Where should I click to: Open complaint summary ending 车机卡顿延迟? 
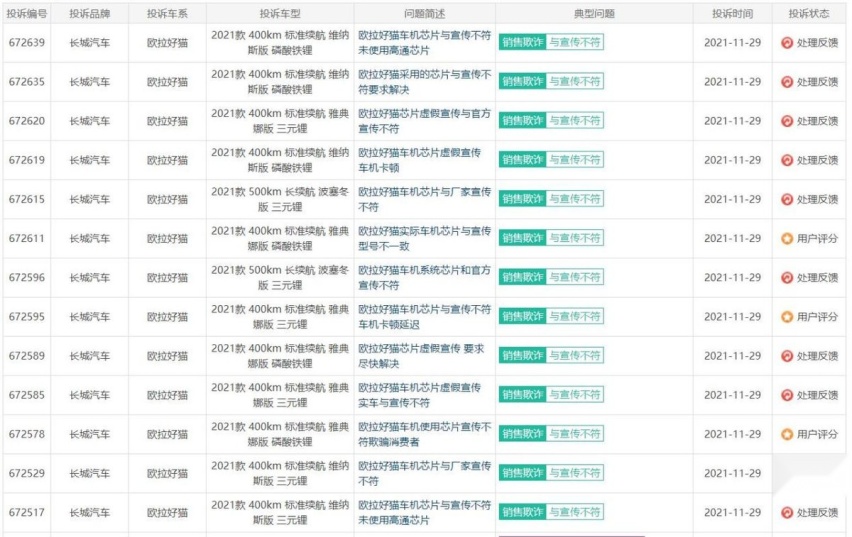(x=424, y=316)
